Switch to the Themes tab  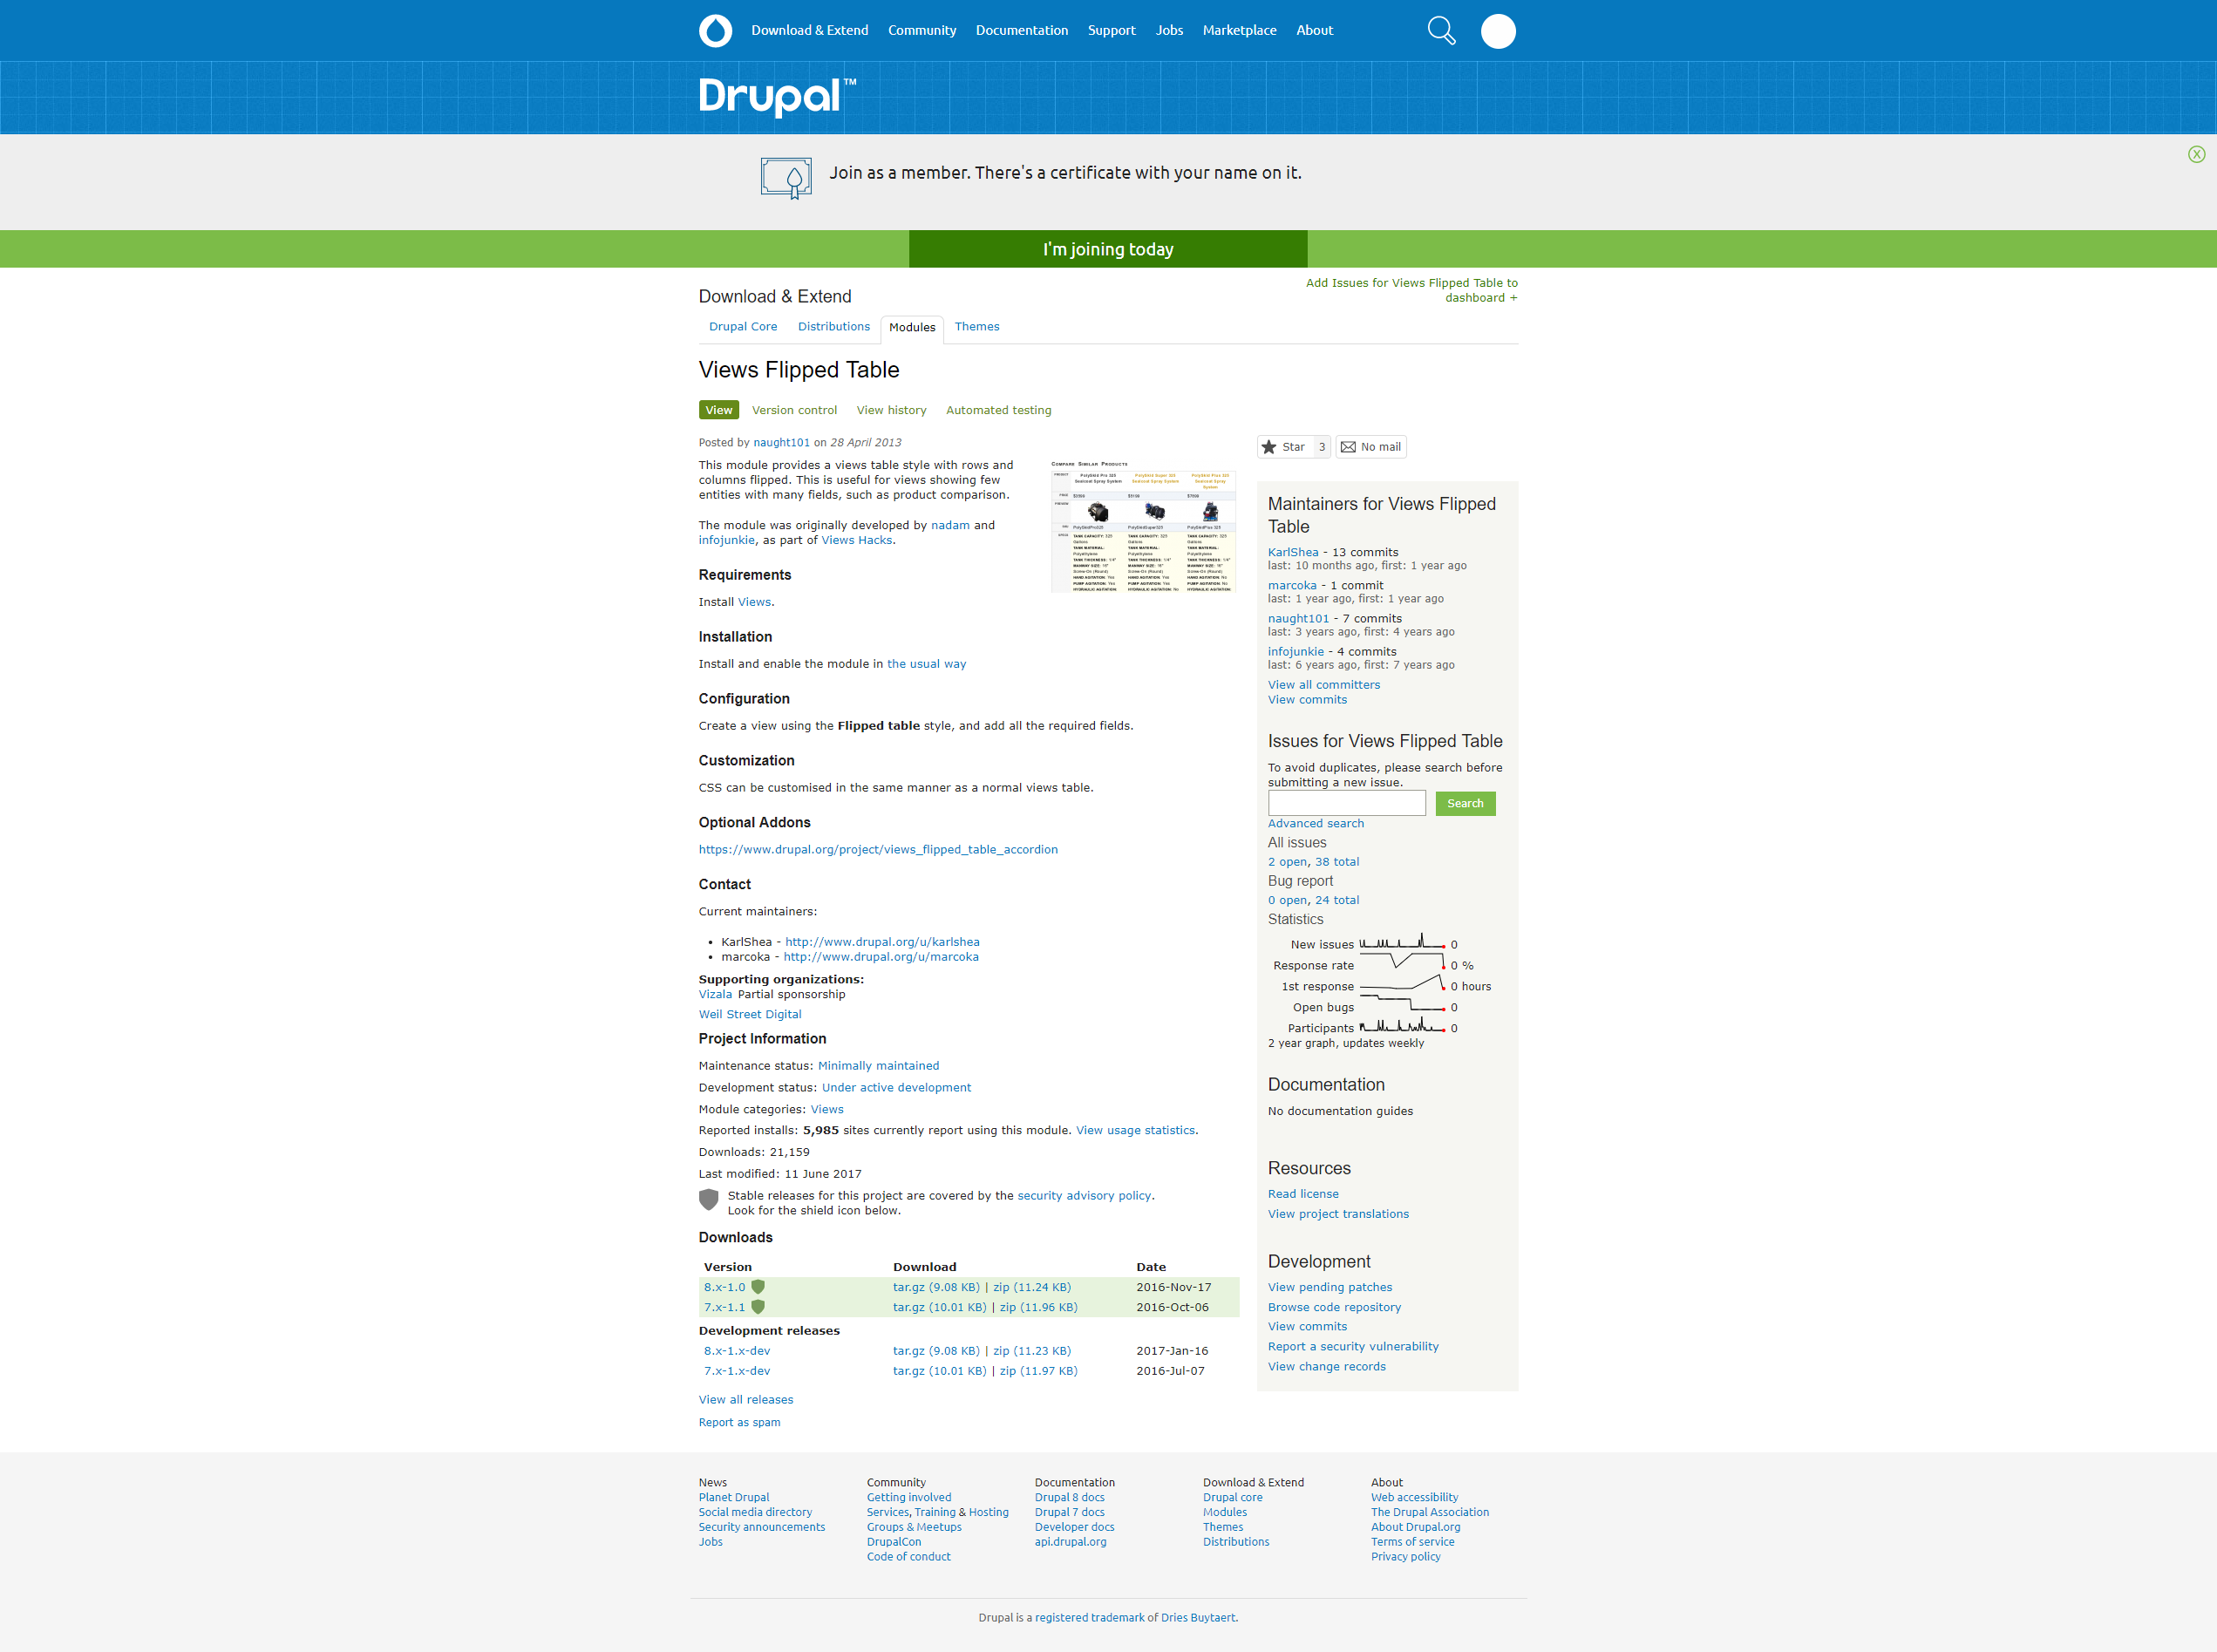(976, 327)
